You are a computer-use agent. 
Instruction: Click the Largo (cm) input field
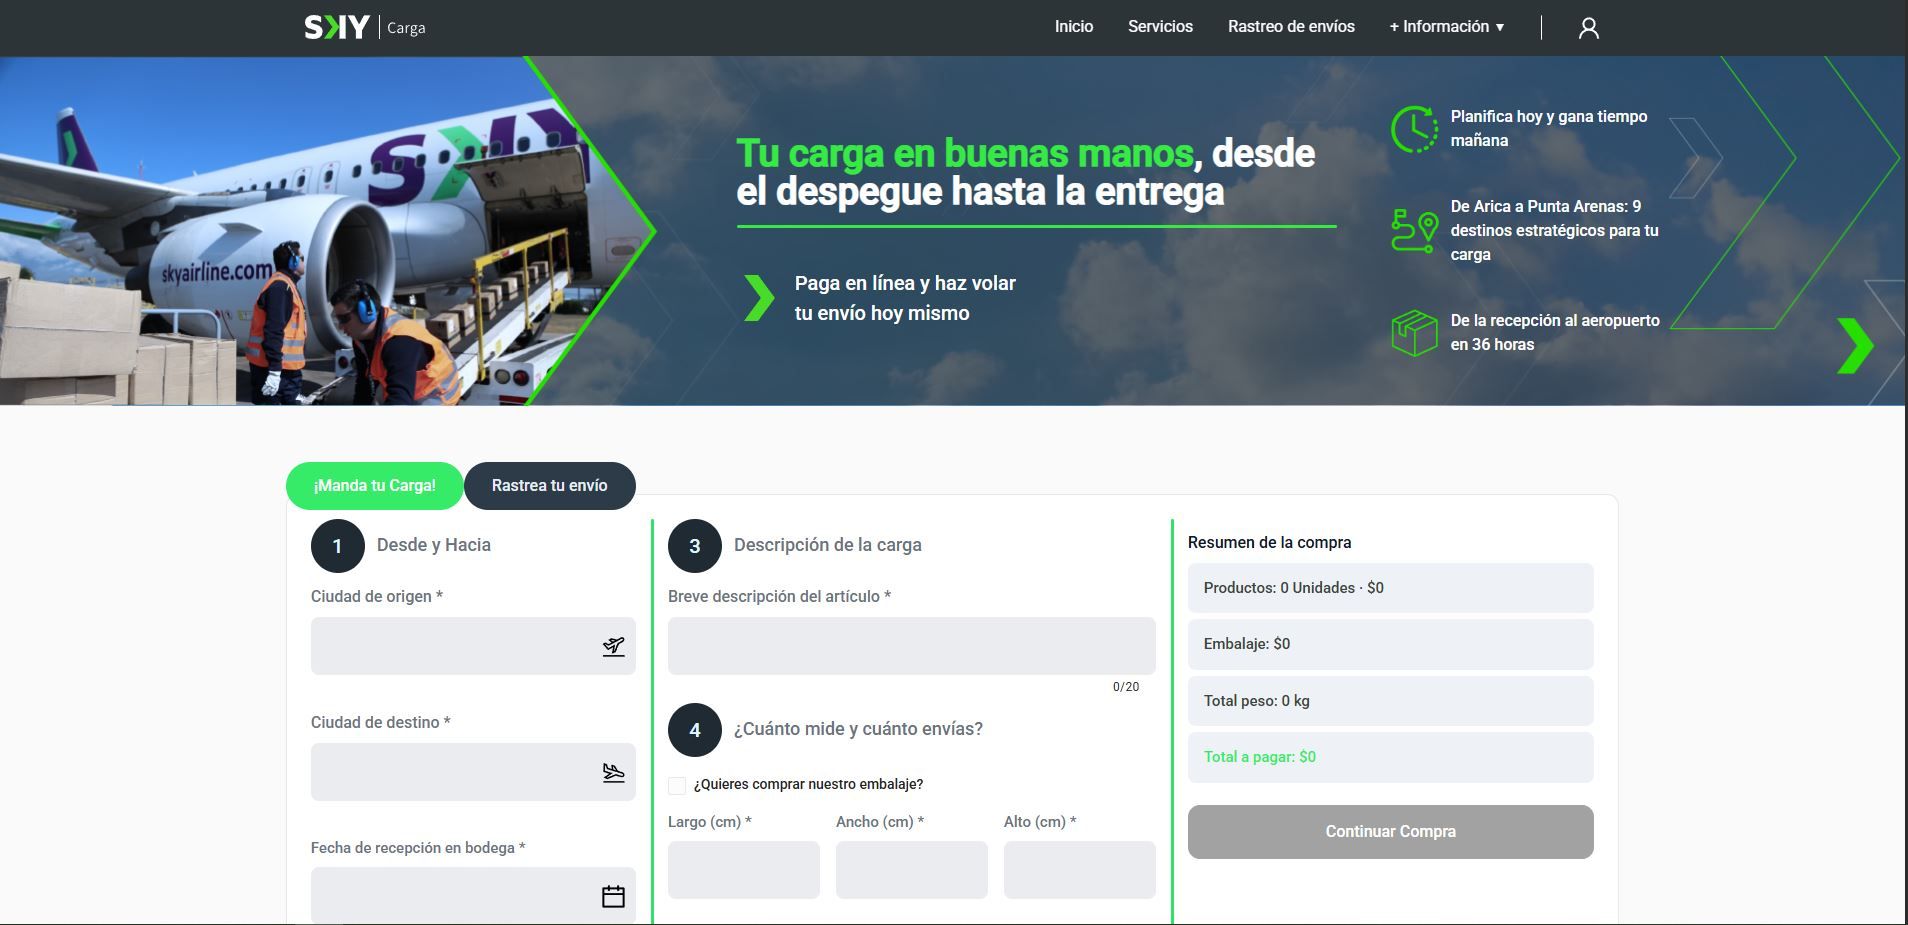tap(744, 869)
